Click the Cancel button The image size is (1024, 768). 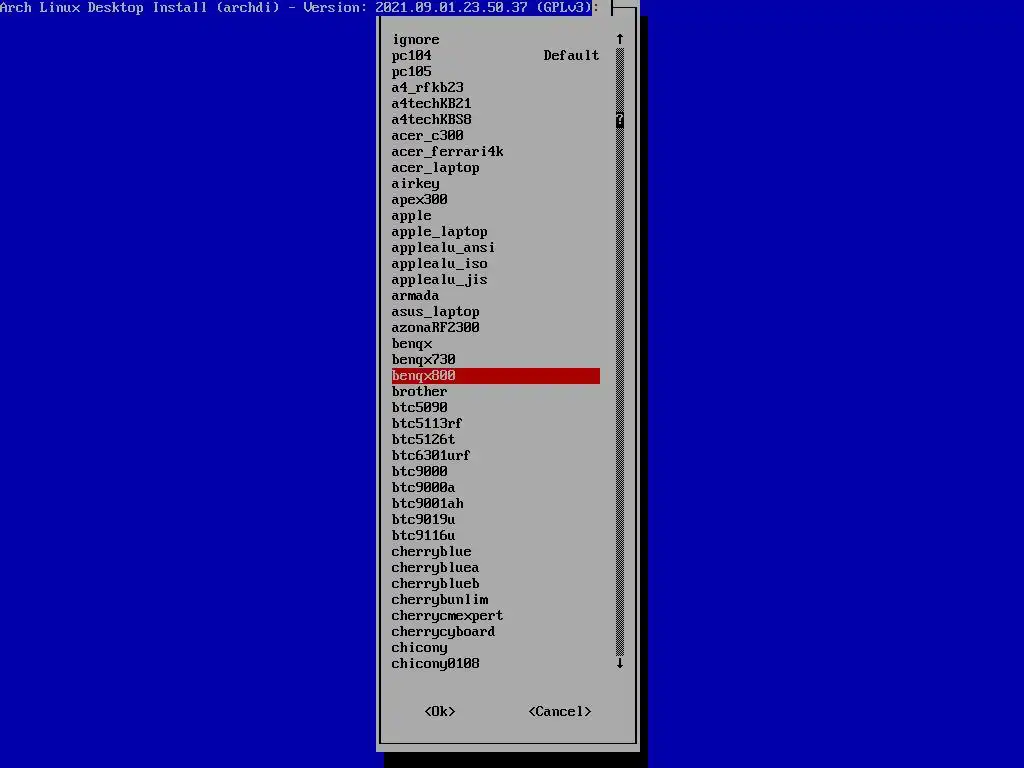pyautogui.click(x=560, y=711)
